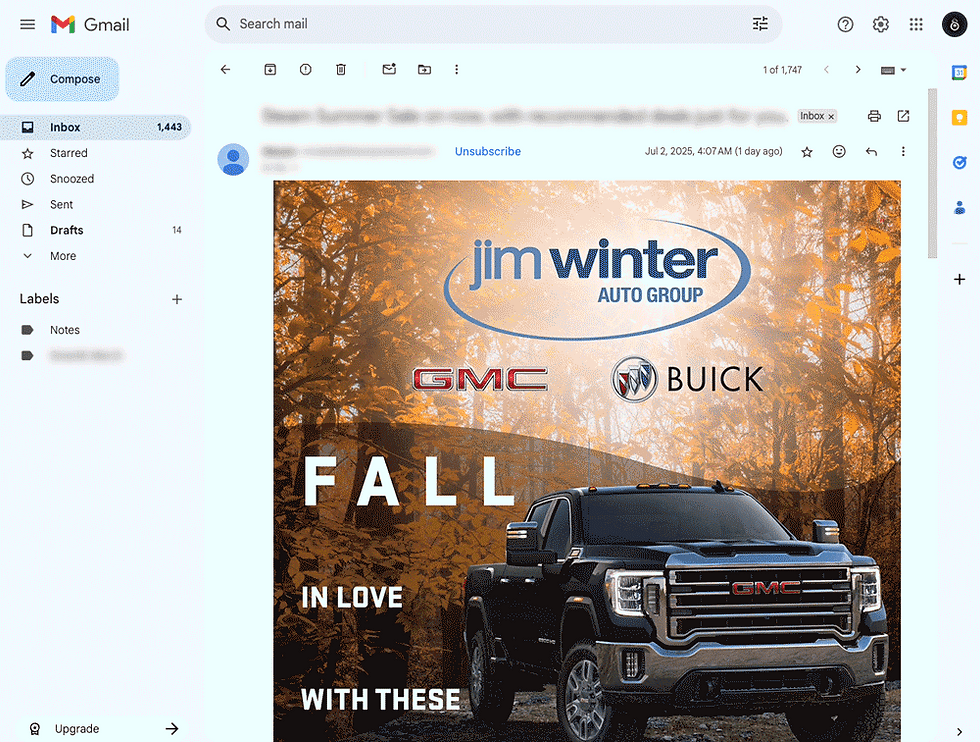This screenshot has height=742, width=980.
Task: Open Google Calendar side panel
Action: [x=959, y=72]
